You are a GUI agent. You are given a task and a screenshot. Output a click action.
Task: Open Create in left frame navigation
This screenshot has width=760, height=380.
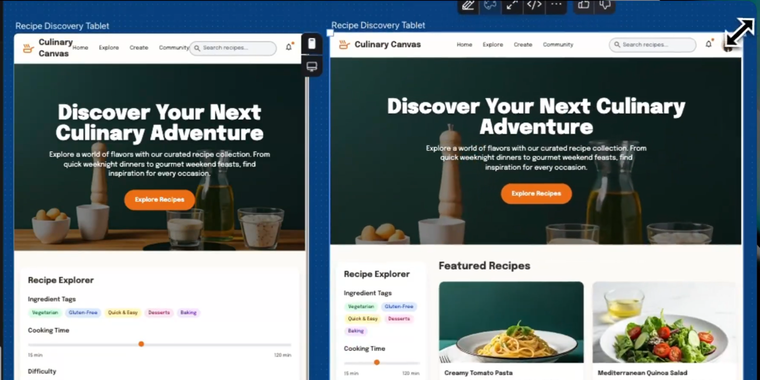point(139,48)
